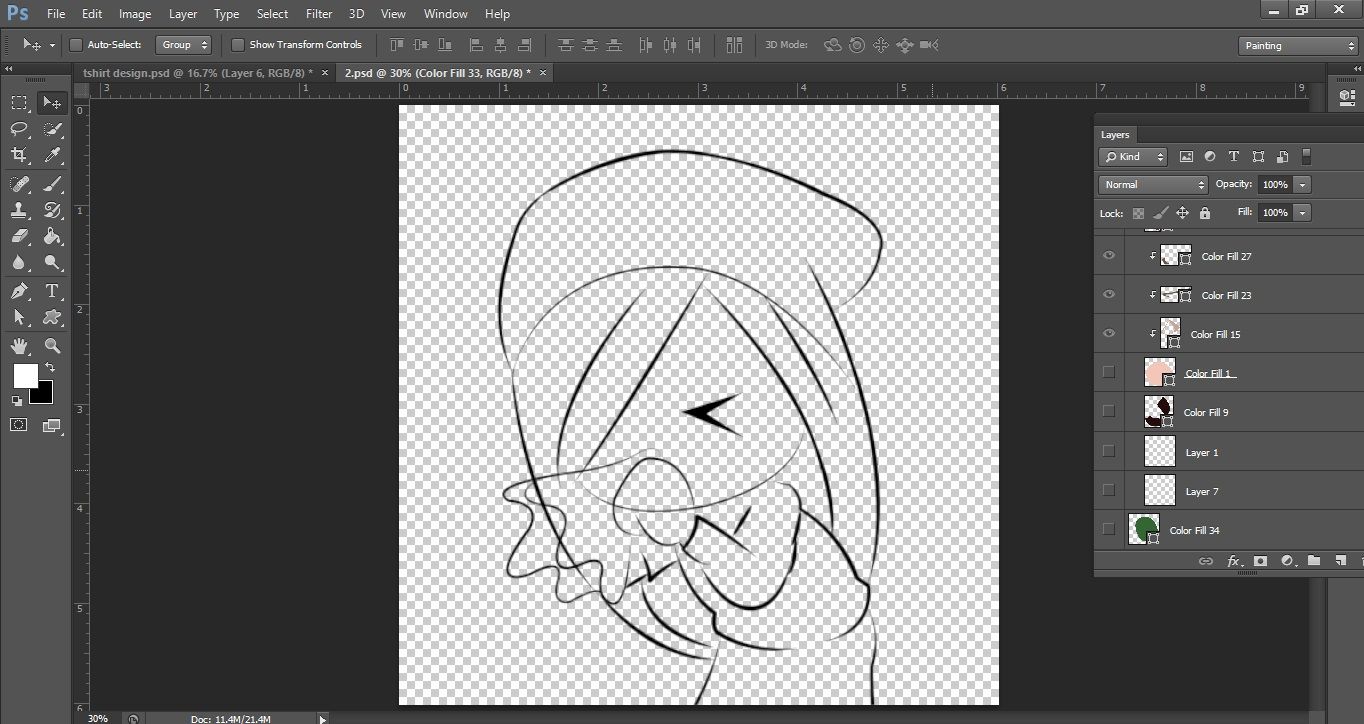This screenshot has width=1364, height=724.
Task: Open the layer filter Kind dropdown
Action: click(1133, 157)
